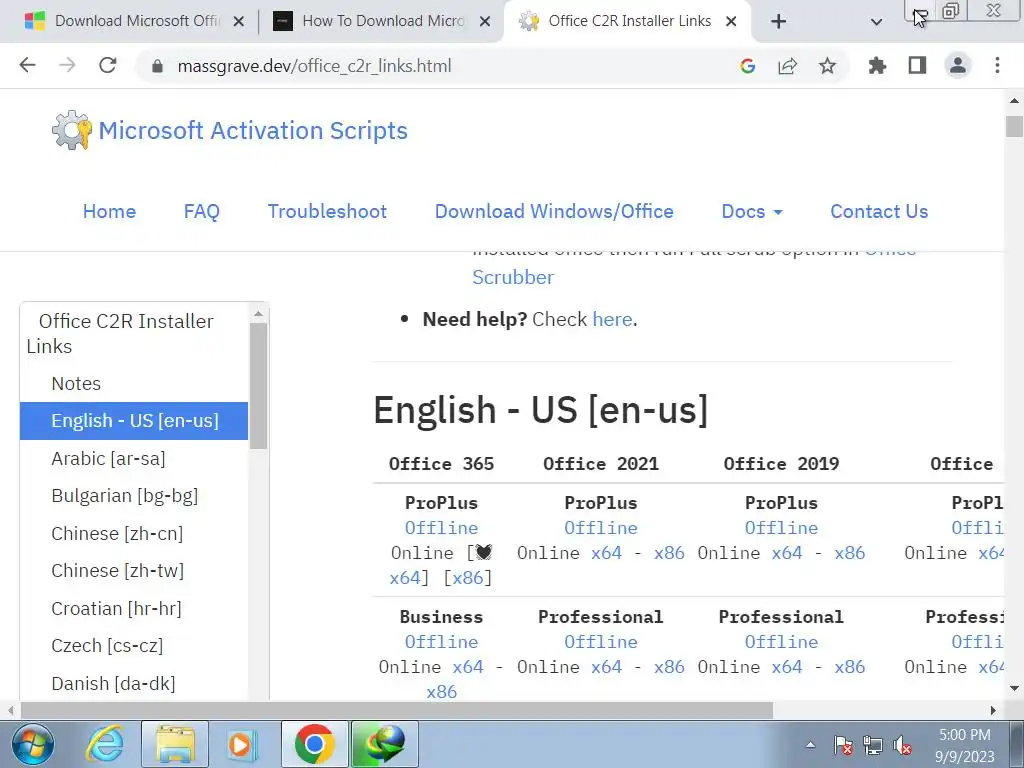Image resolution: width=1024 pixels, height=768 pixels.
Task: Open Download Windows/Office nav link
Action: [554, 212]
